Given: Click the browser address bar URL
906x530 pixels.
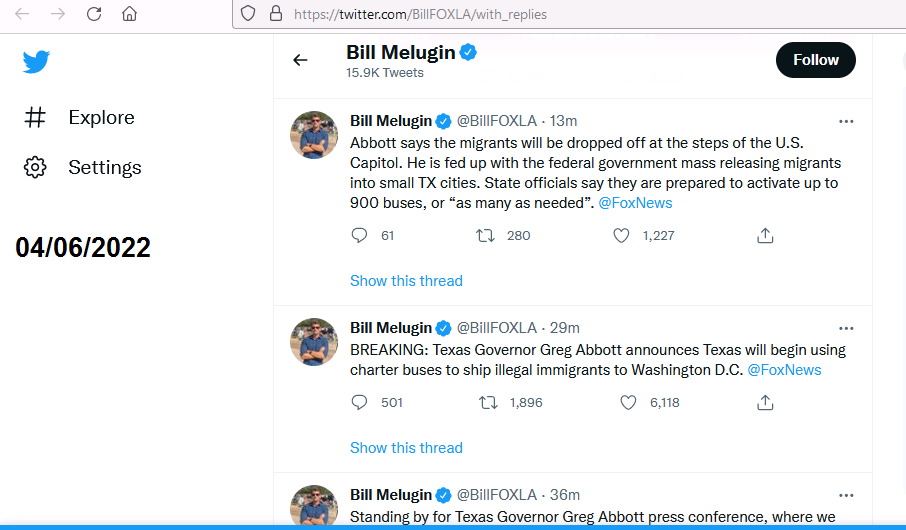Looking at the screenshot, I should pyautogui.click(x=420, y=15).
